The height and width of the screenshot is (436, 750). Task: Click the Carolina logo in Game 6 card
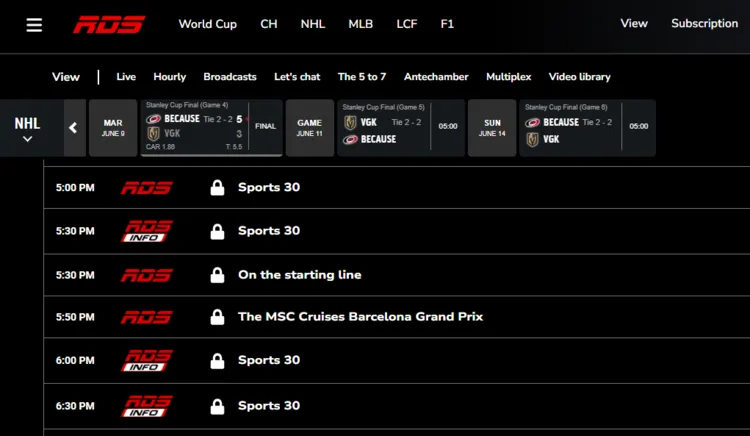tap(532, 123)
